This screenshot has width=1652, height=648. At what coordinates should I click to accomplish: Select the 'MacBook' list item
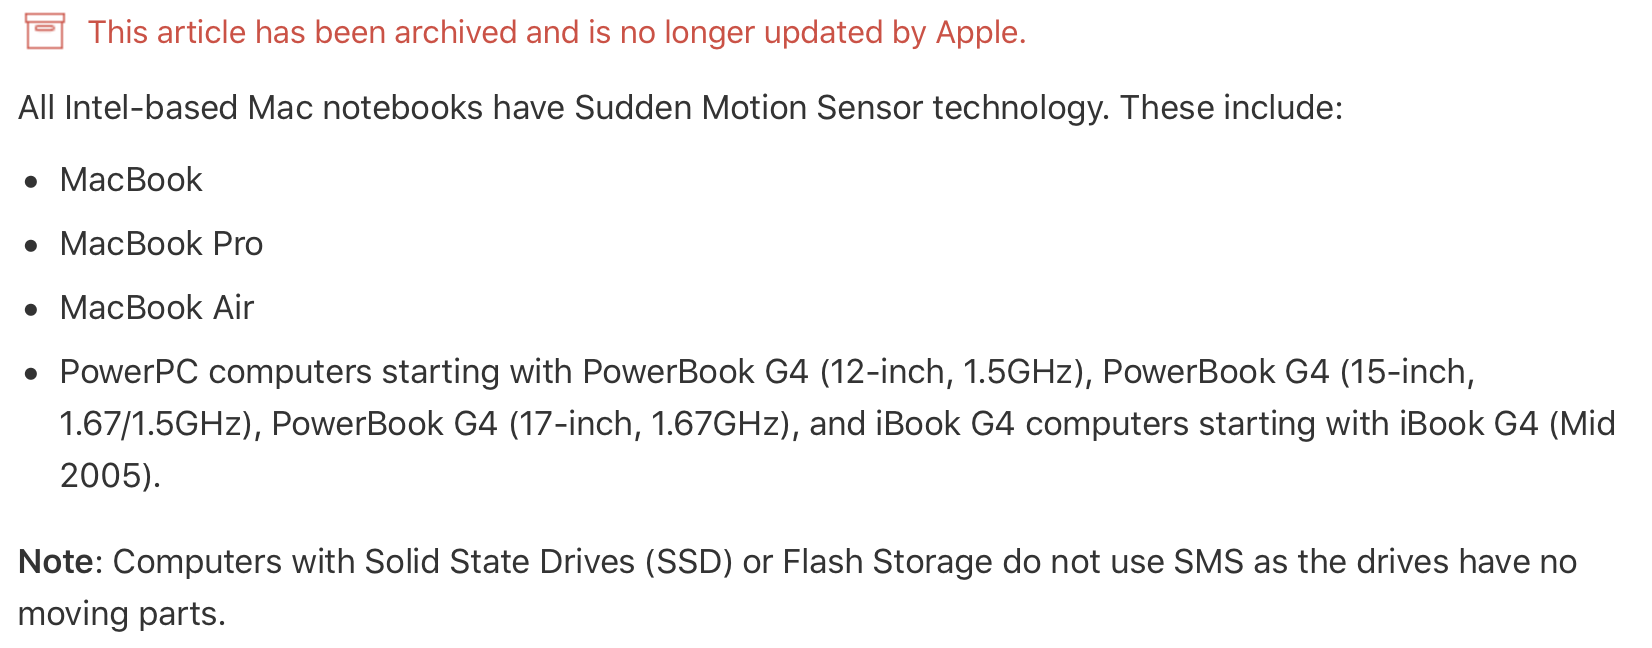tap(131, 180)
